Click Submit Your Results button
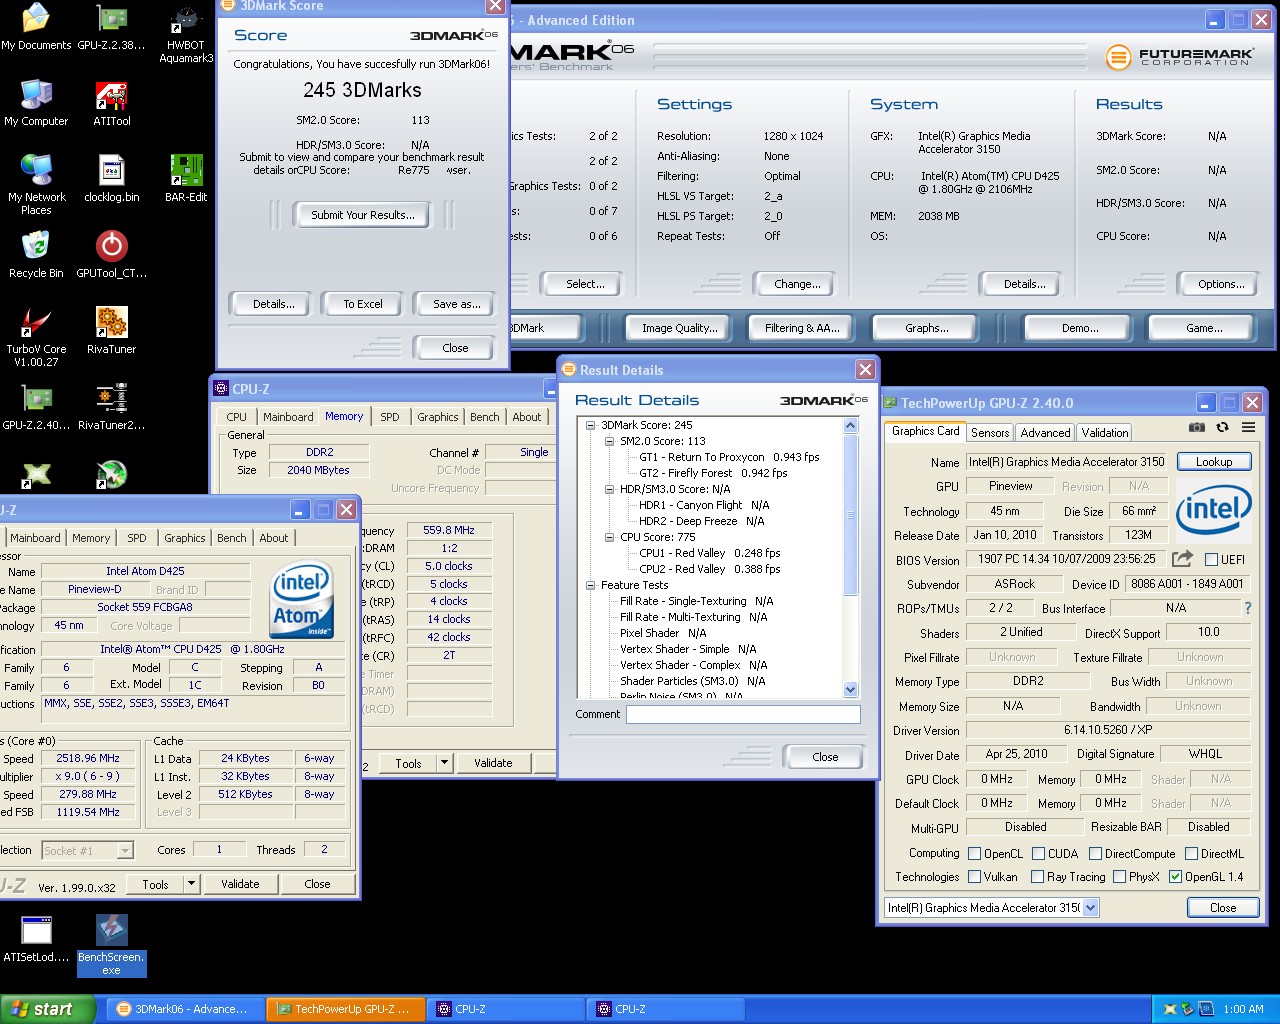The image size is (1280, 1024). point(362,215)
